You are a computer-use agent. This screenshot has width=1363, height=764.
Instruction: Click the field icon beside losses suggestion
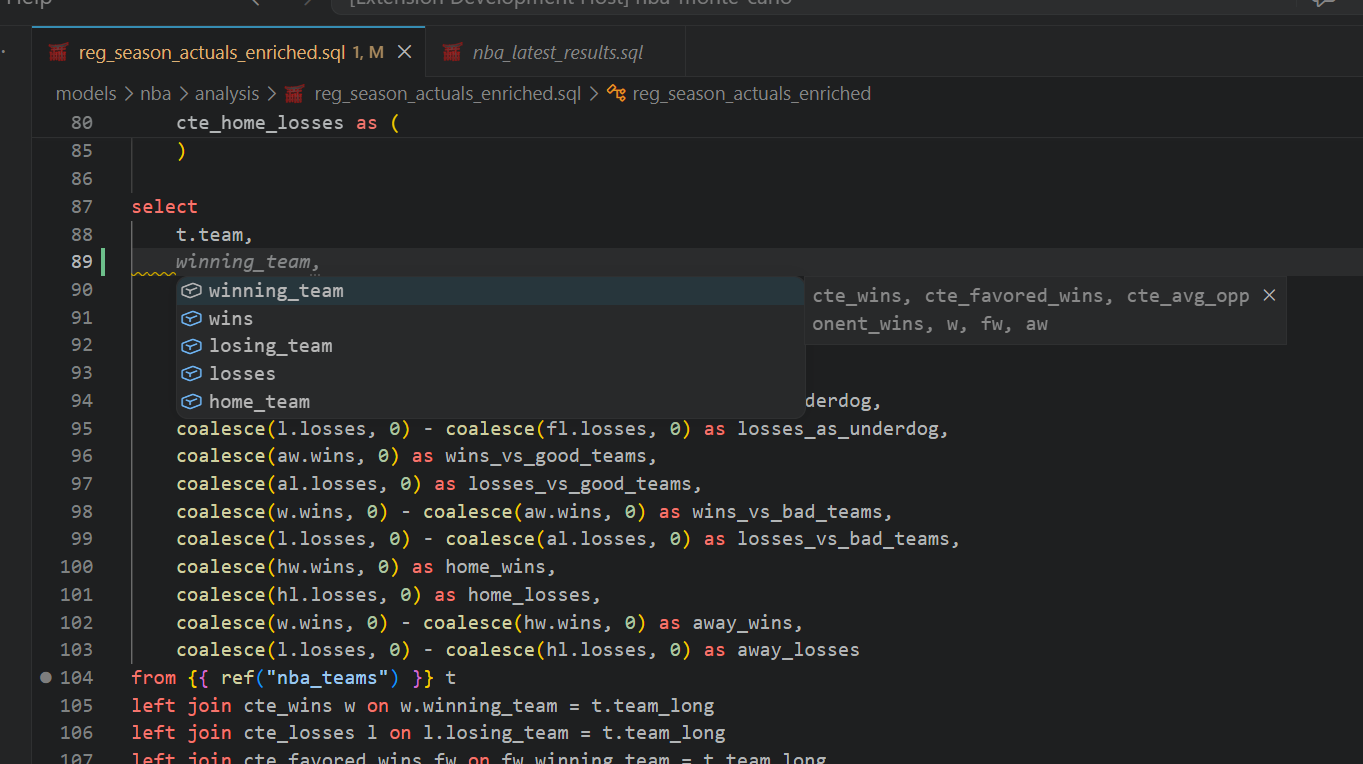pos(191,374)
